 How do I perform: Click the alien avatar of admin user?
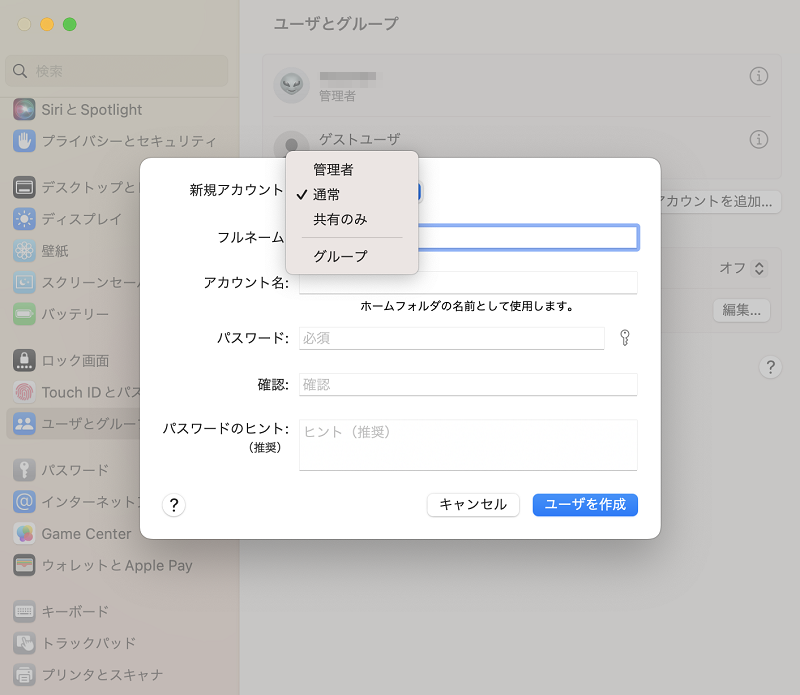(291, 85)
